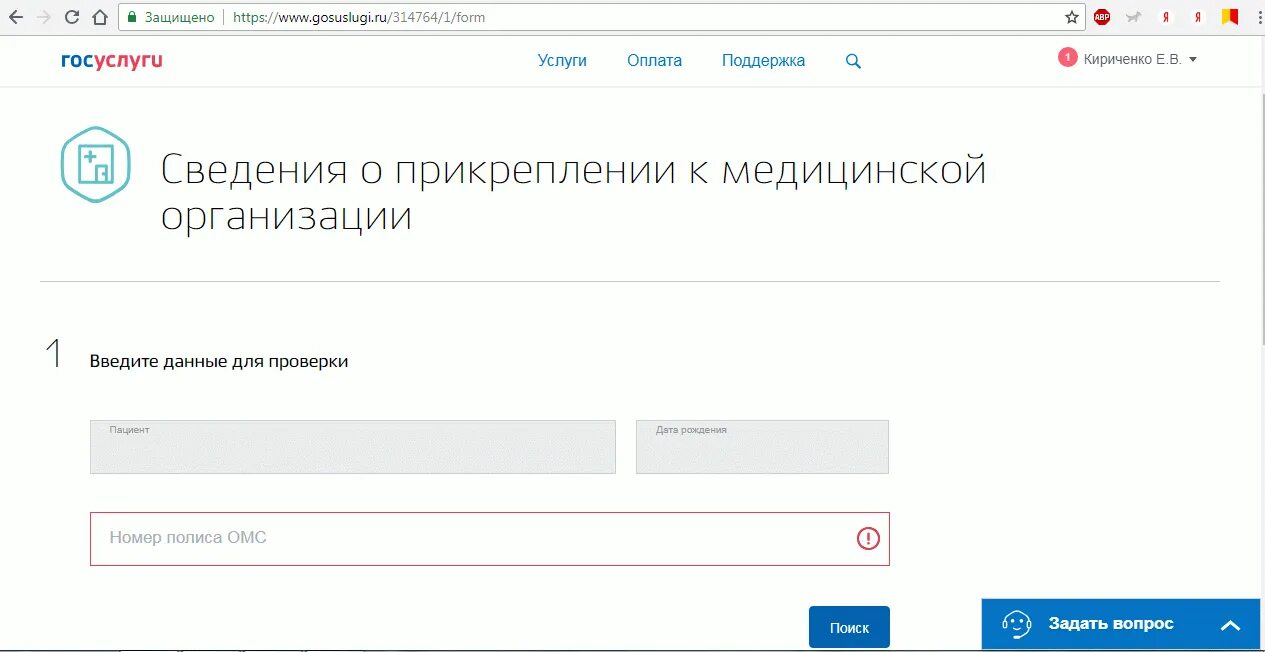This screenshot has width=1265, height=652.
Task: Click the gray dog extension icon
Action: [x=1134, y=17]
